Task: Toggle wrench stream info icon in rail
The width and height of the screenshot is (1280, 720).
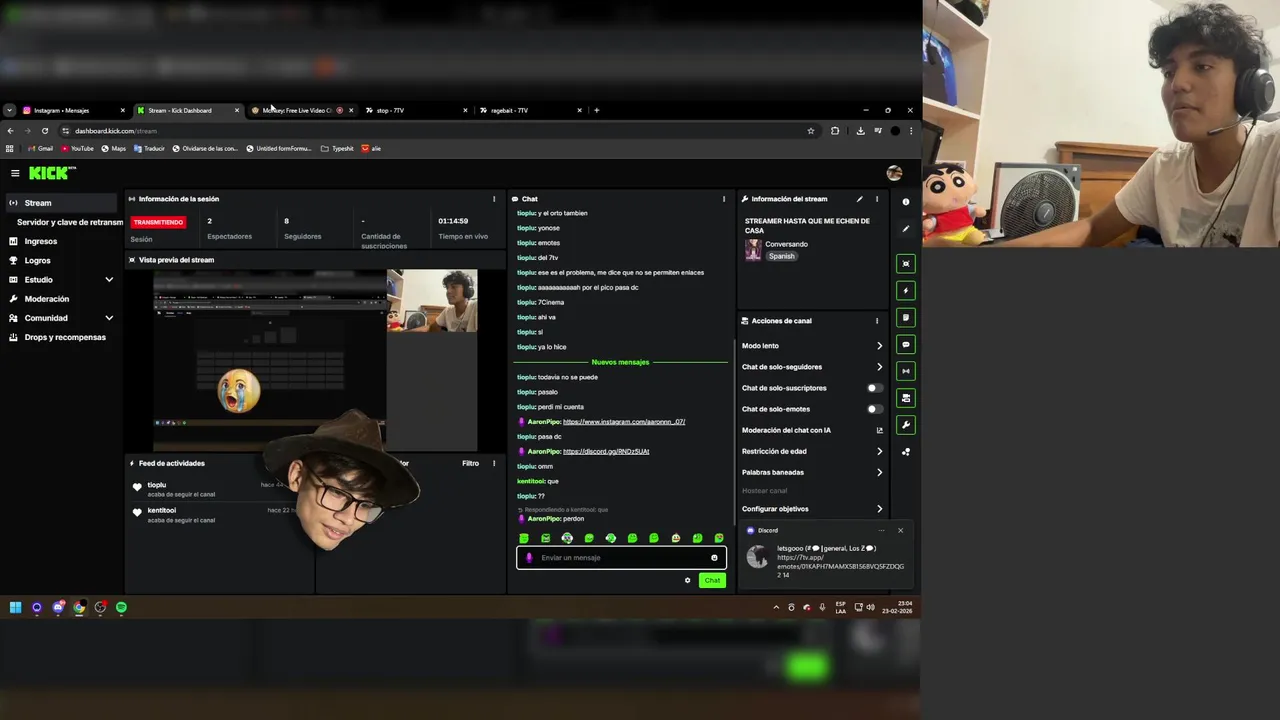Action: (906, 425)
